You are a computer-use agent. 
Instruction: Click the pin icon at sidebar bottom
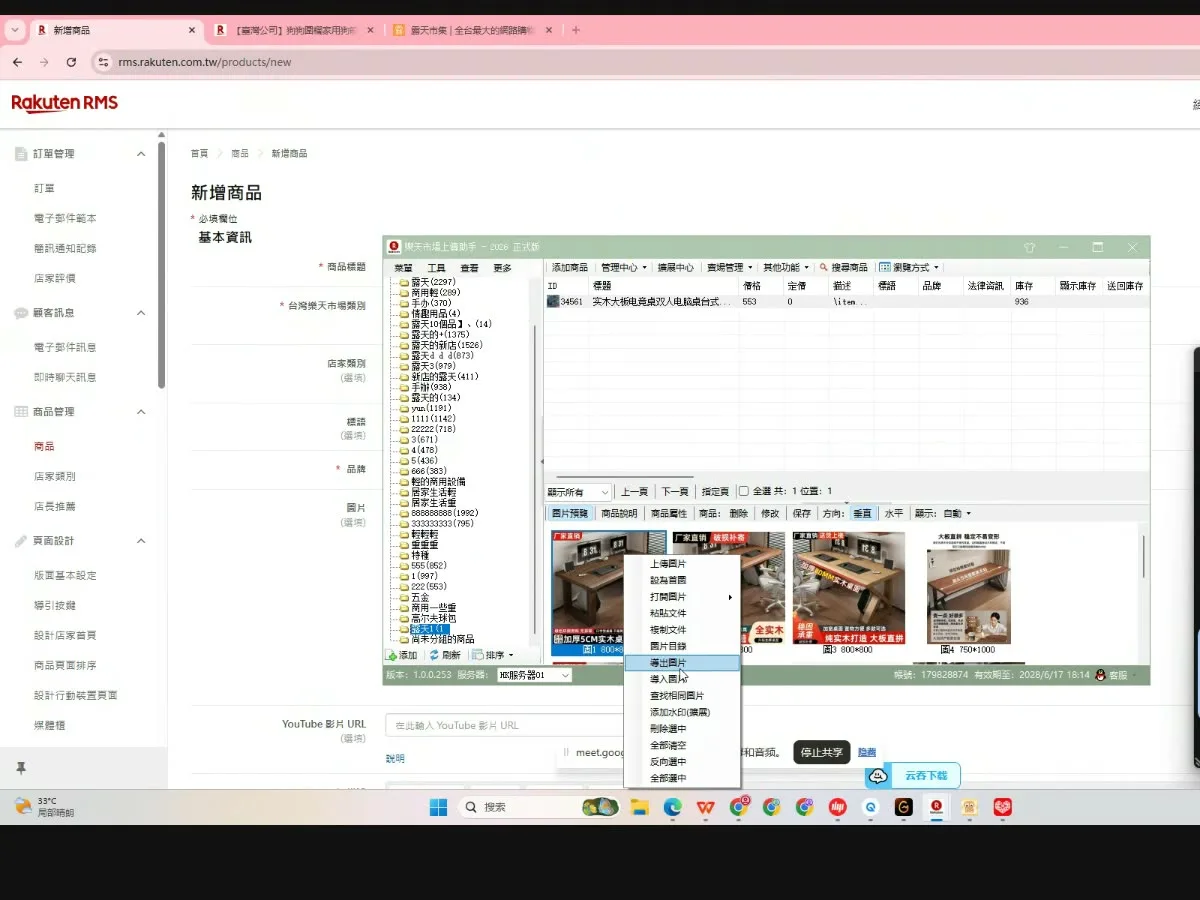click(x=21, y=768)
